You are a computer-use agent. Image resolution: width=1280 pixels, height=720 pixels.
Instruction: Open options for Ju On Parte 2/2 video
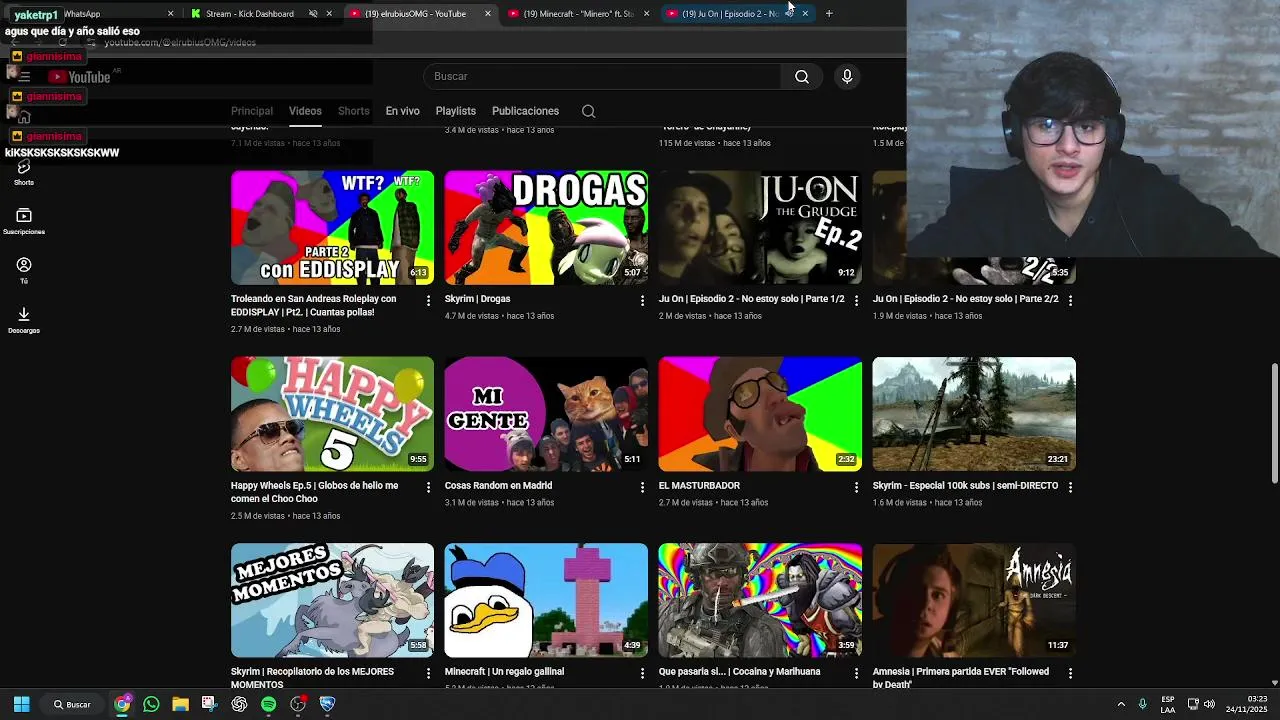click(1070, 300)
